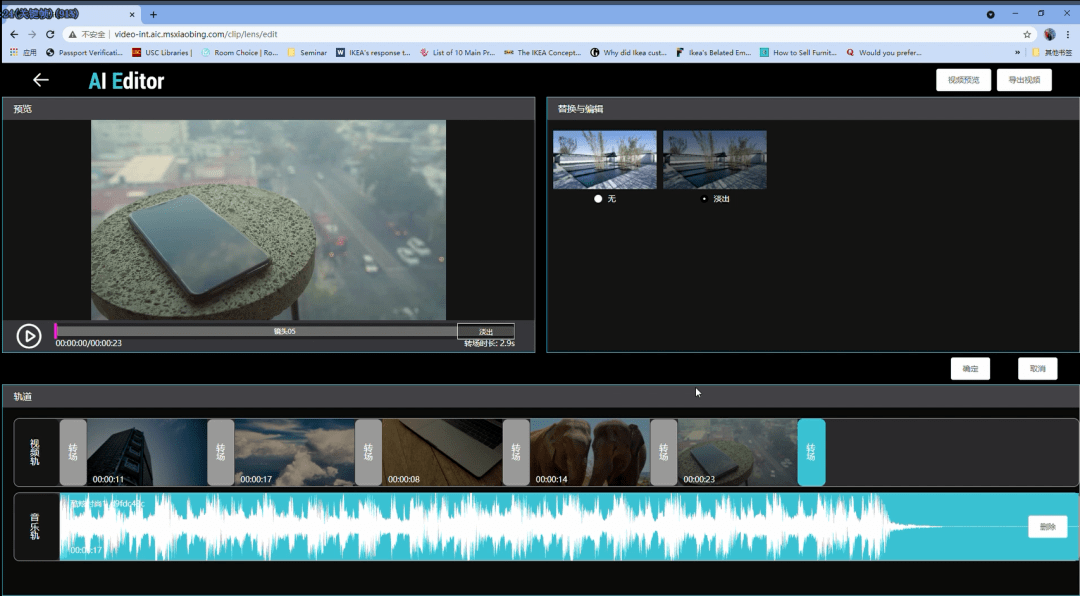Select the highlighted blue transition block

[811, 452]
